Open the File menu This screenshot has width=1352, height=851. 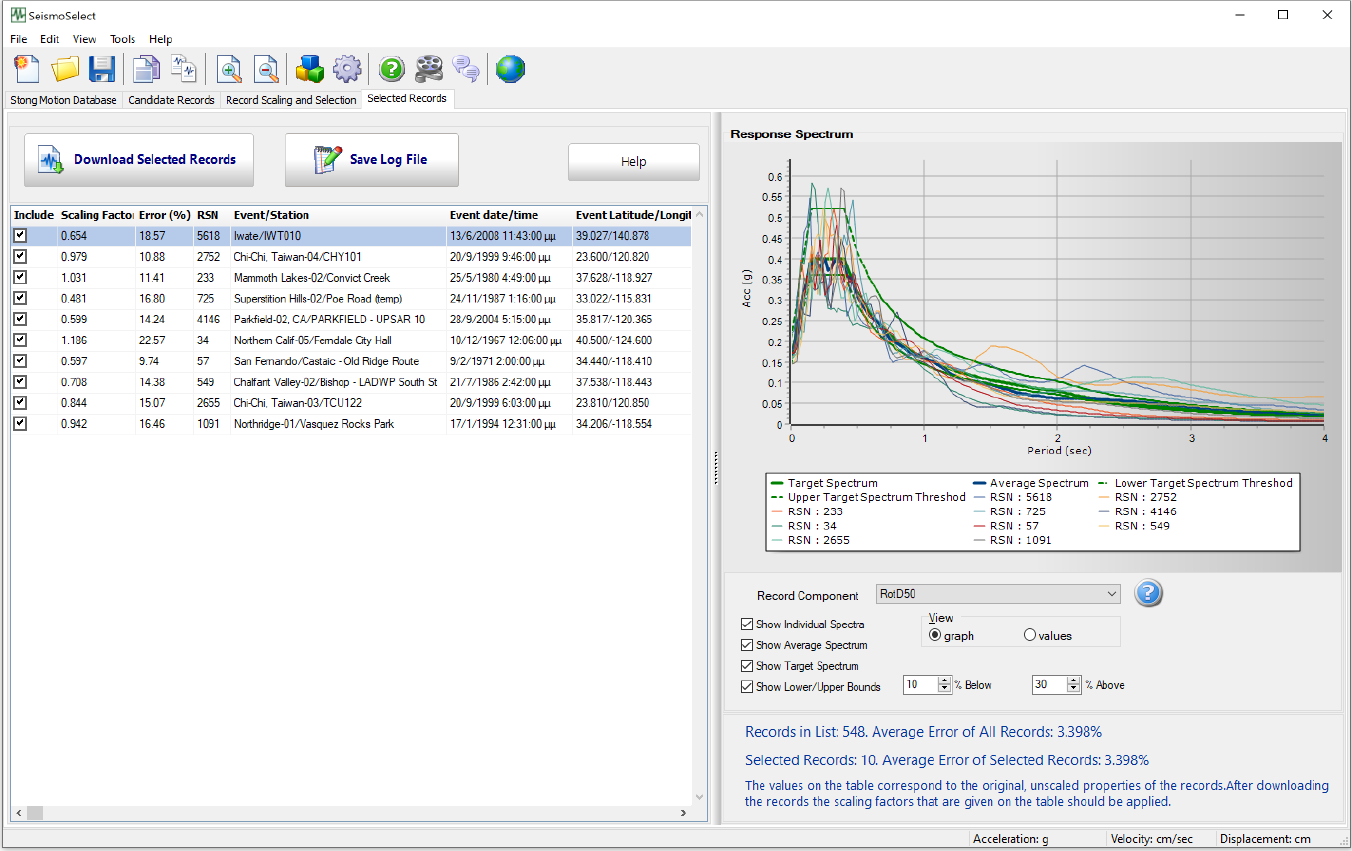(19, 39)
